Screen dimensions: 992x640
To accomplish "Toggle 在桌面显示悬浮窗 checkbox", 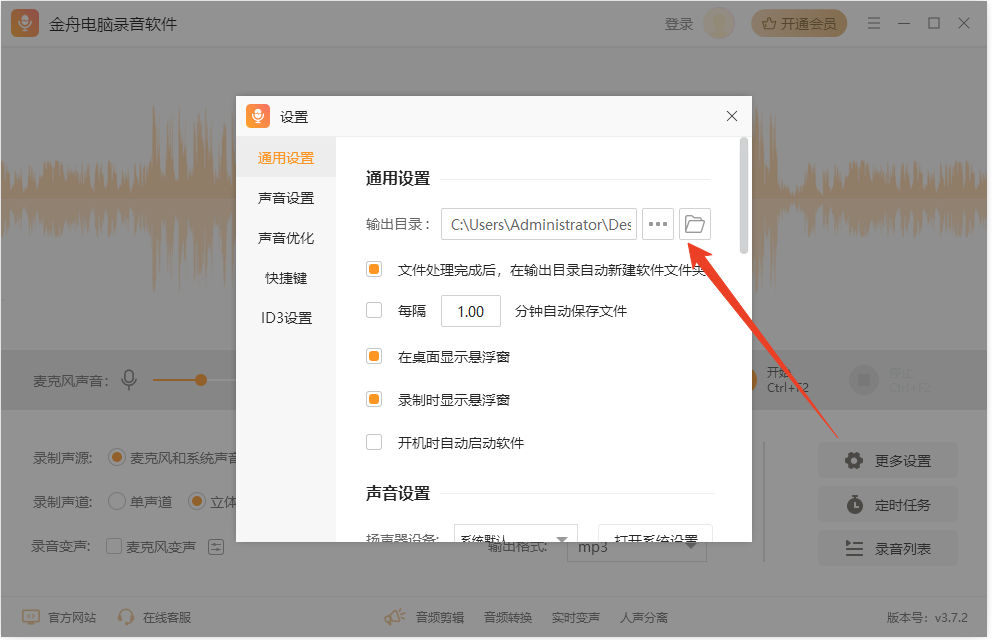I will [374, 356].
